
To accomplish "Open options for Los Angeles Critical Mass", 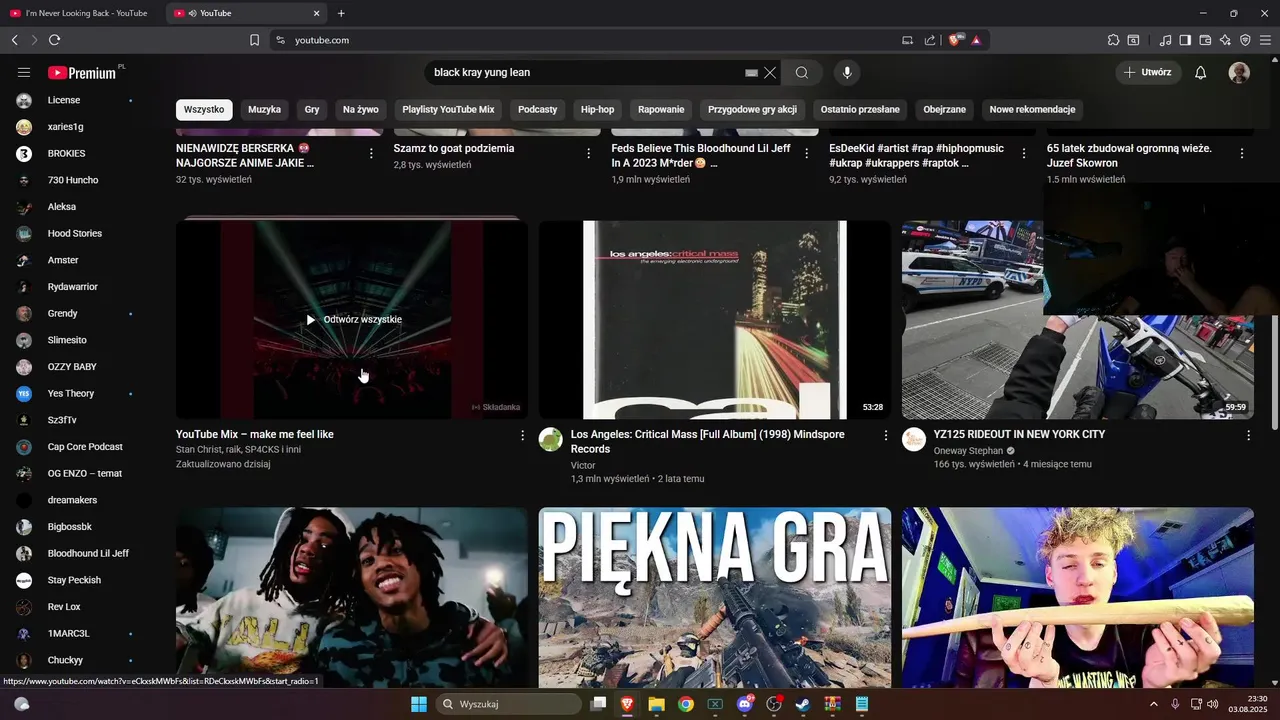I will coord(885,436).
